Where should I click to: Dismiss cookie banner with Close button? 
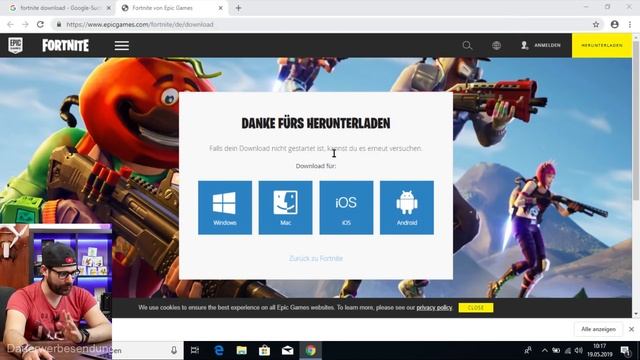click(x=476, y=307)
